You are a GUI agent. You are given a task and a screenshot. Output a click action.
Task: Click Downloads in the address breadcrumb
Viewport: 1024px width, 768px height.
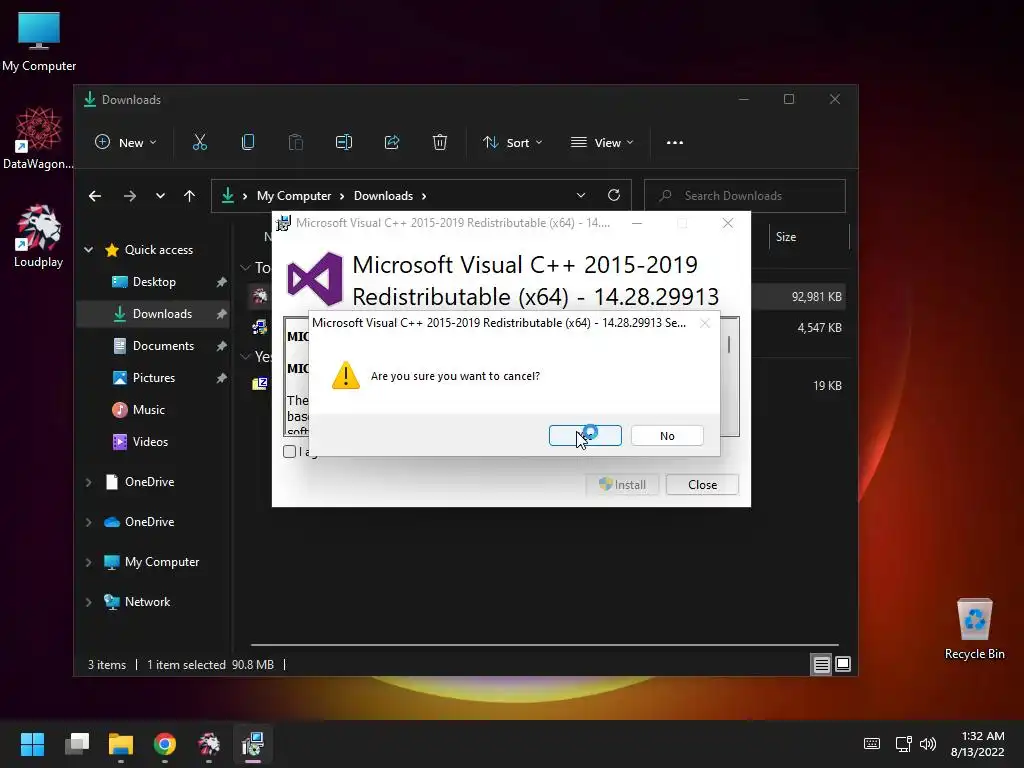[383, 196]
